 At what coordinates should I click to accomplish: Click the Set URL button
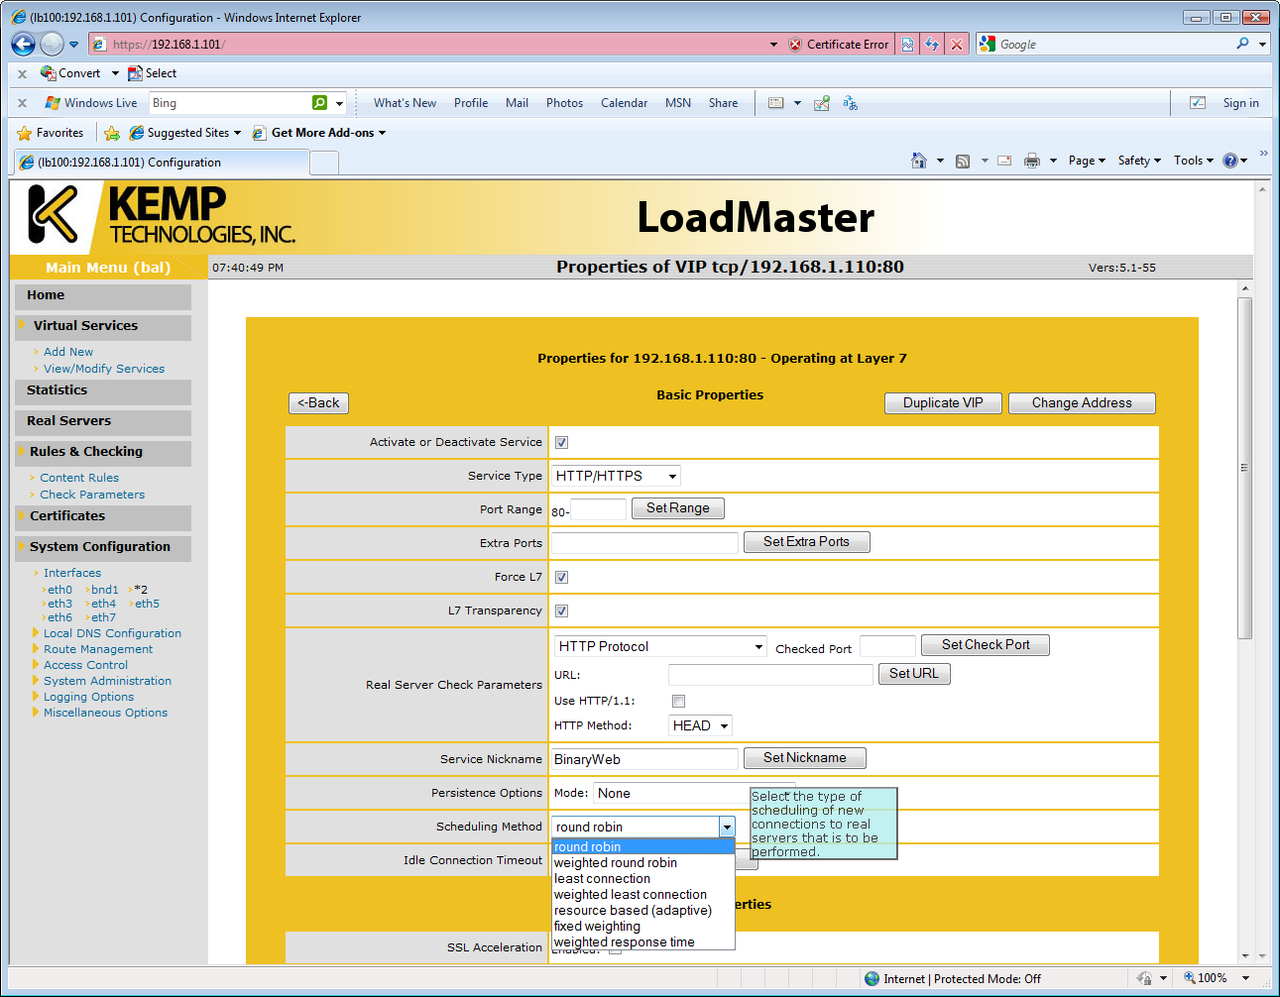914,674
